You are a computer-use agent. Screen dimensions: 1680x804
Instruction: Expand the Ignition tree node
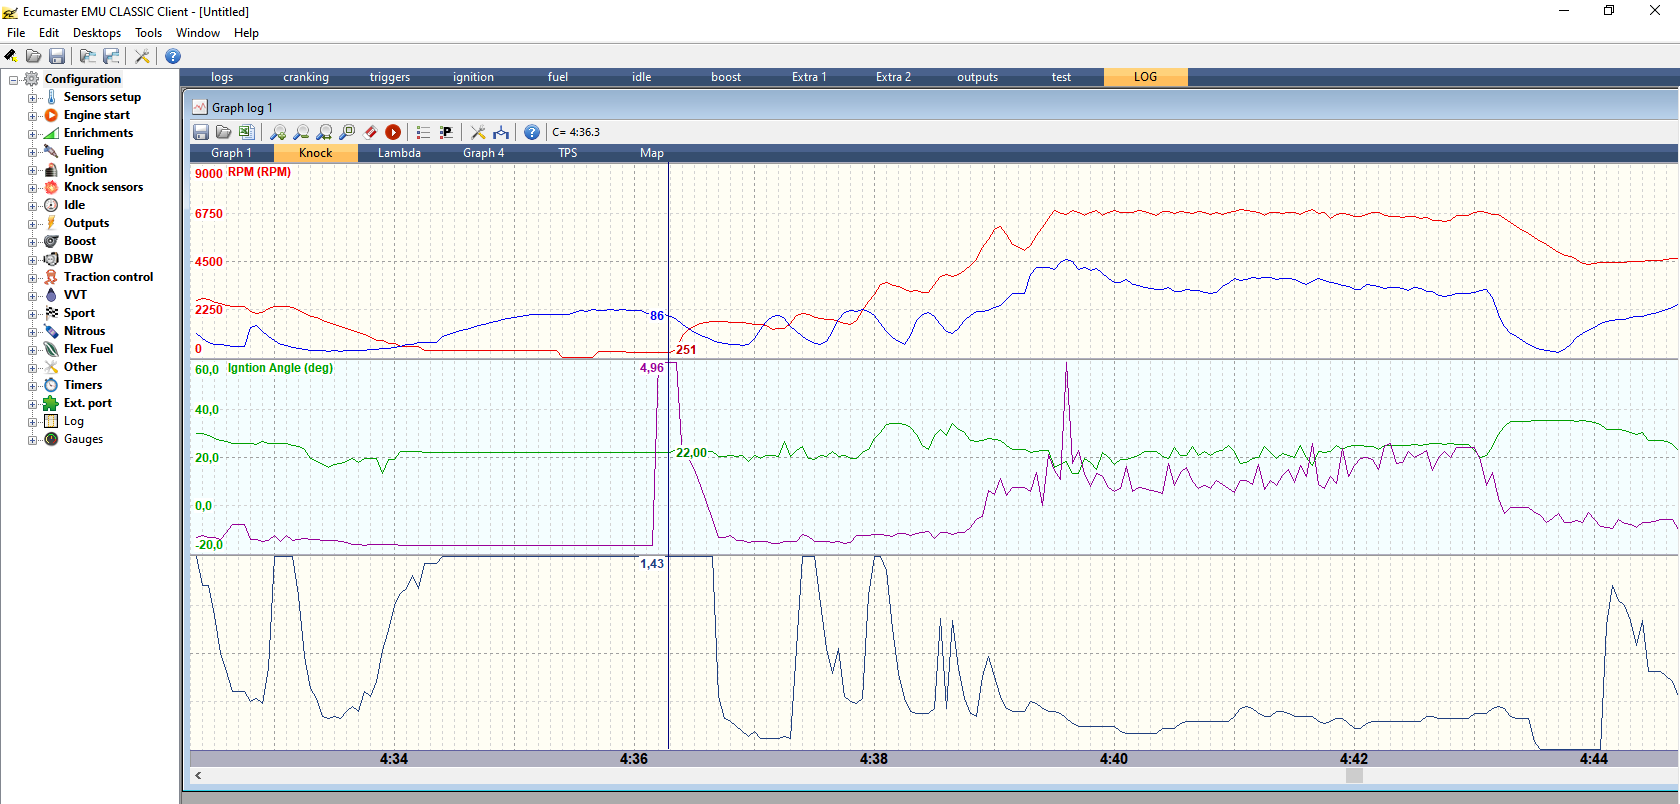32,170
